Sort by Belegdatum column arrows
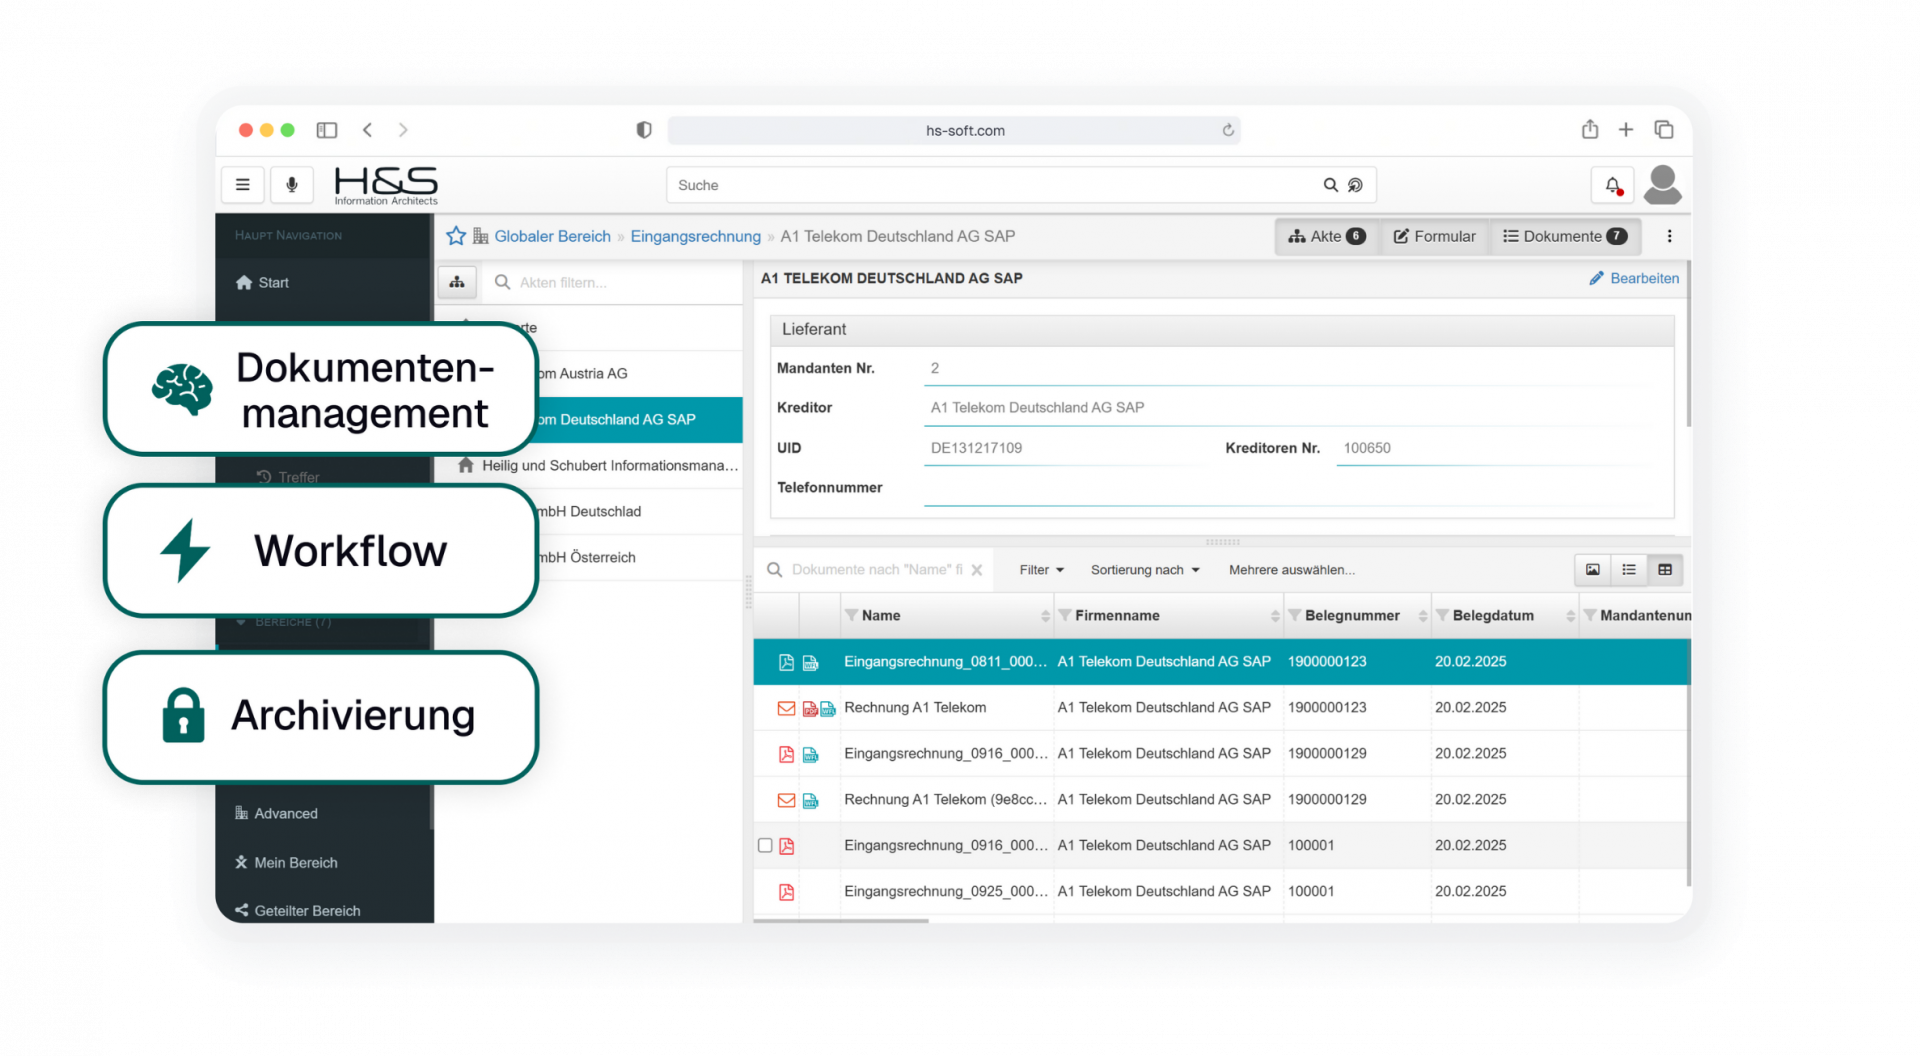Screen dimensions: 1920x1056 tap(1571, 616)
